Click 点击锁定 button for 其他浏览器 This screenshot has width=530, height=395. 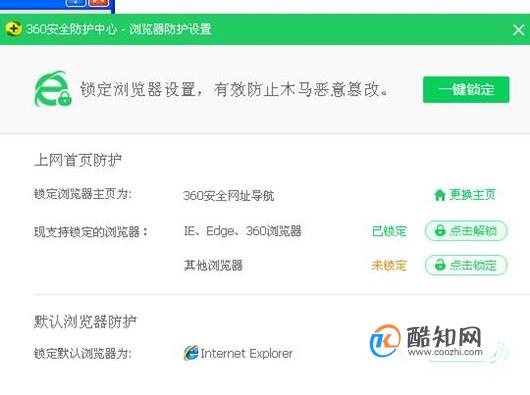point(466,265)
